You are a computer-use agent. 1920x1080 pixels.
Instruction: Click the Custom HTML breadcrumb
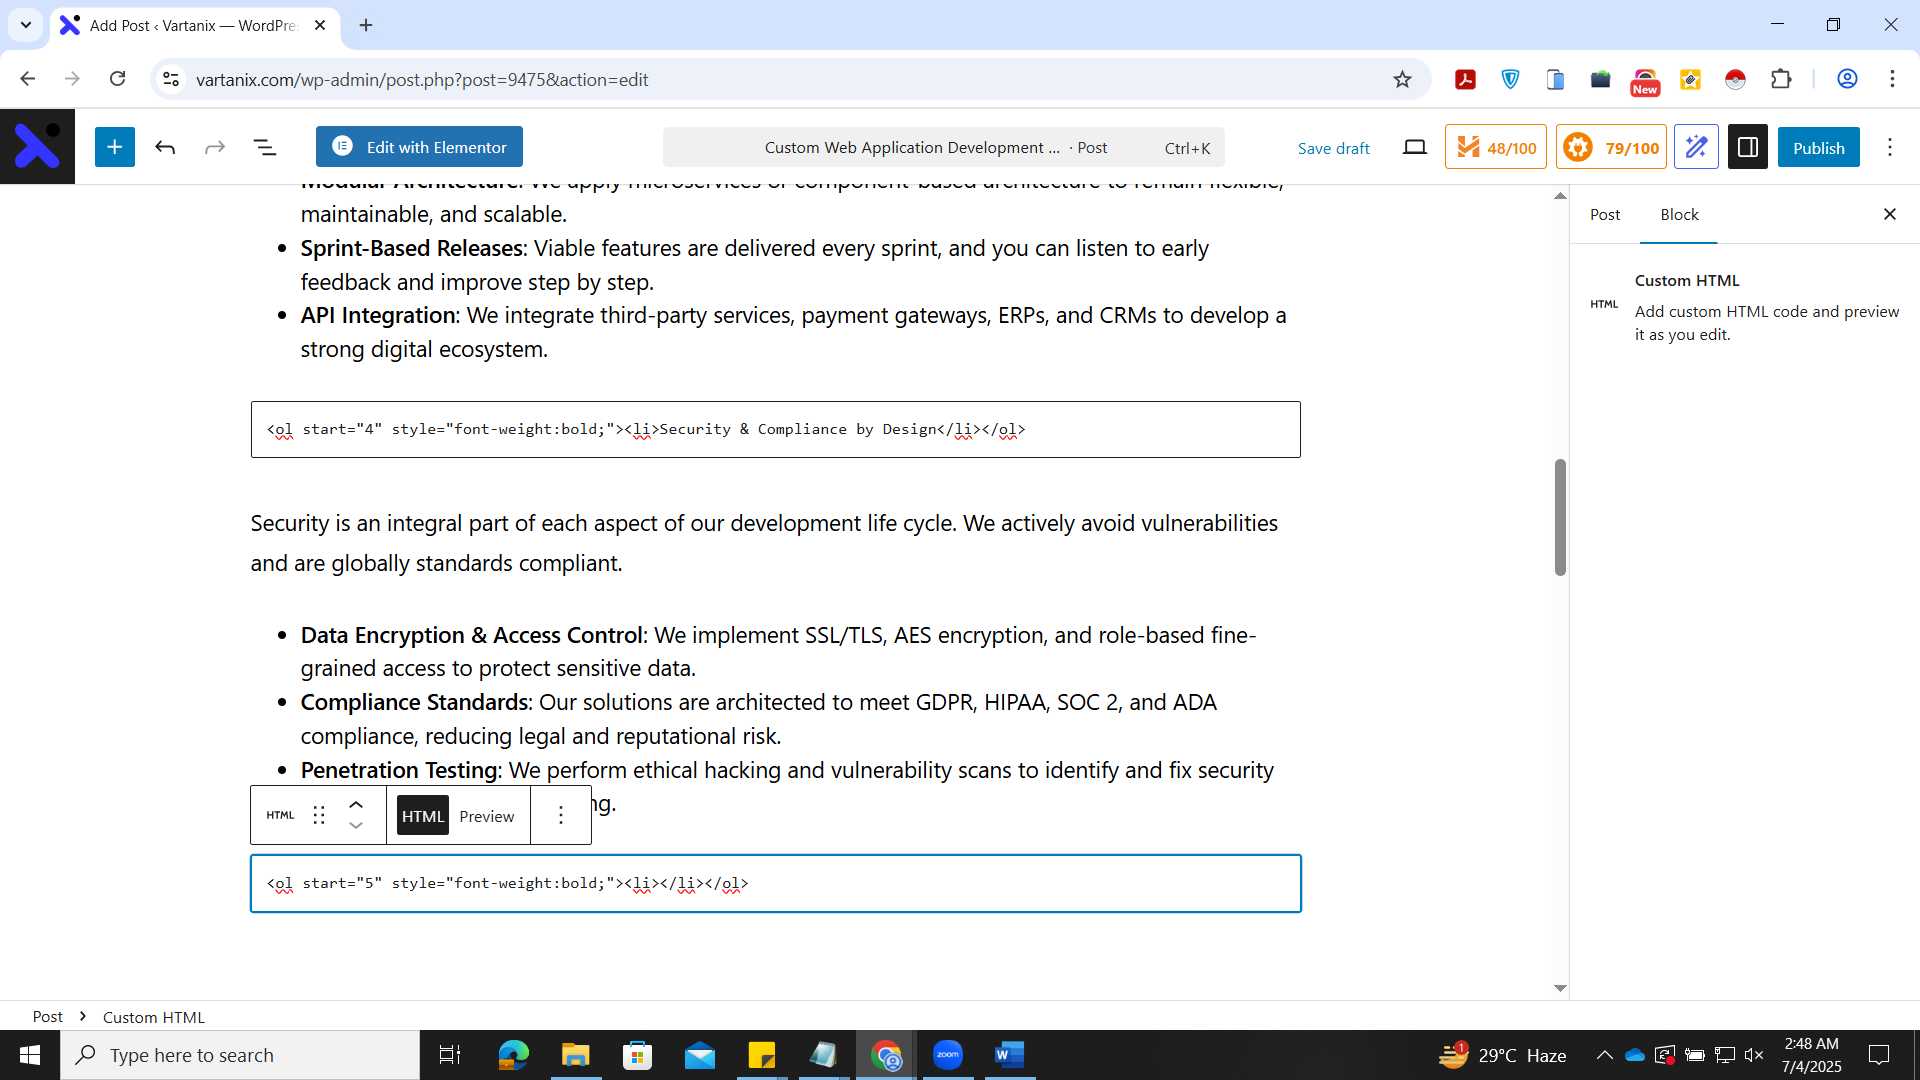pyautogui.click(x=154, y=1017)
